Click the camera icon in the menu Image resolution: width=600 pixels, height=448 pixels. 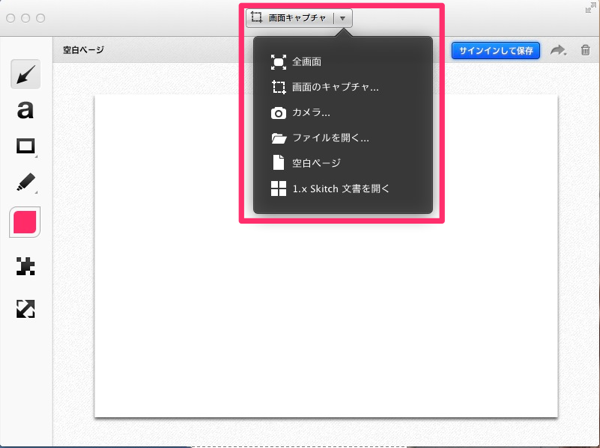point(279,113)
